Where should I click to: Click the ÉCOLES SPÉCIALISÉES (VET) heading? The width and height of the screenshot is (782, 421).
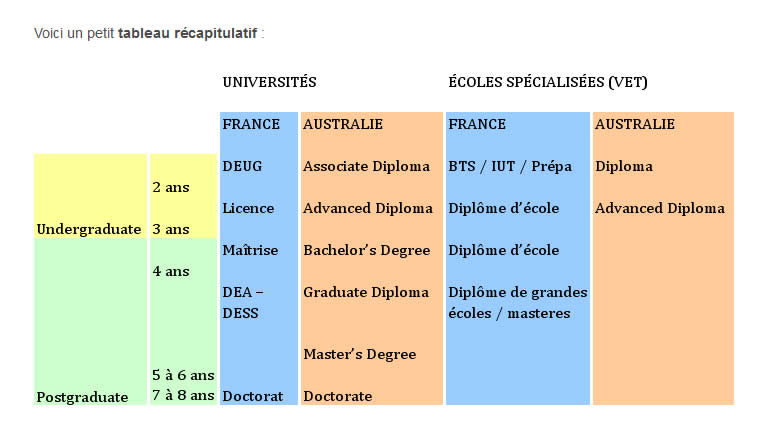click(x=547, y=82)
